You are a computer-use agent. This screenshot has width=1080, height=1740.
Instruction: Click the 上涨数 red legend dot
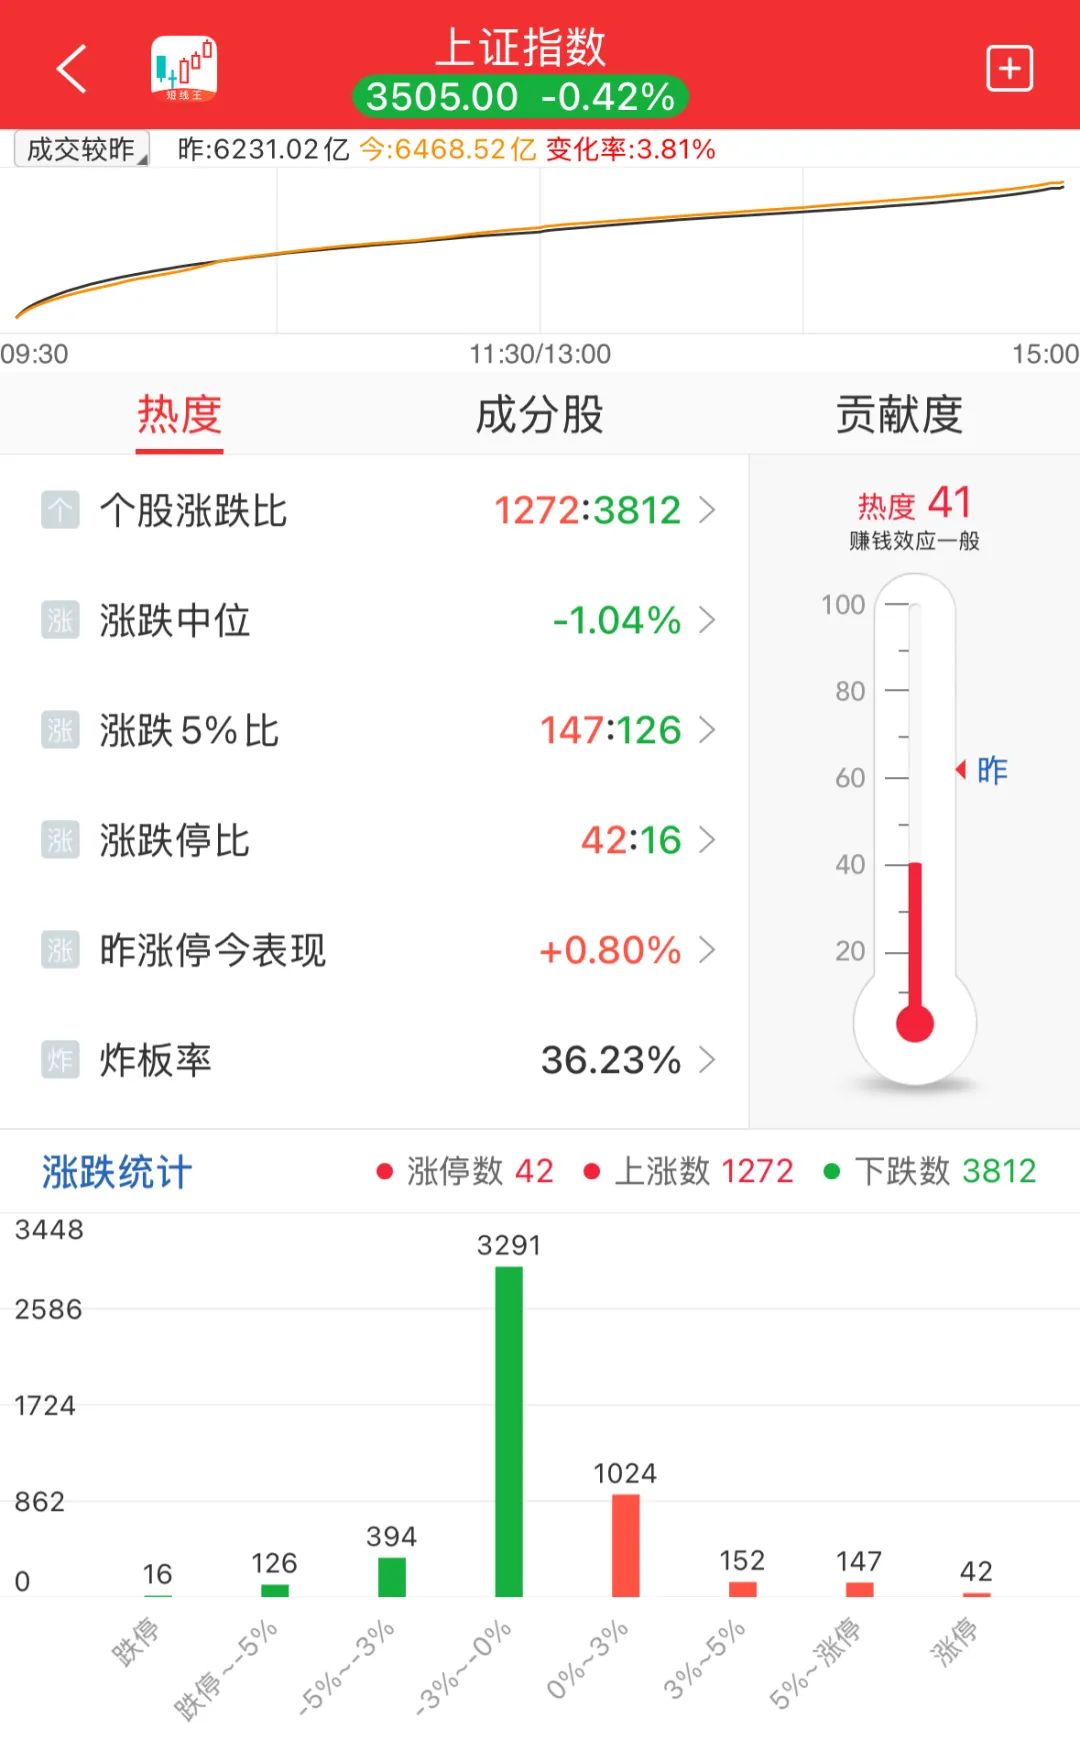(592, 1171)
